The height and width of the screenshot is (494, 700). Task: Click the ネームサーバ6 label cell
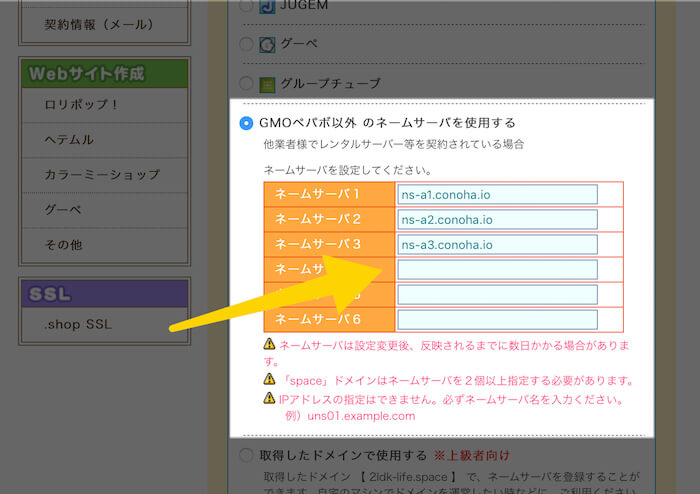coord(329,320)
